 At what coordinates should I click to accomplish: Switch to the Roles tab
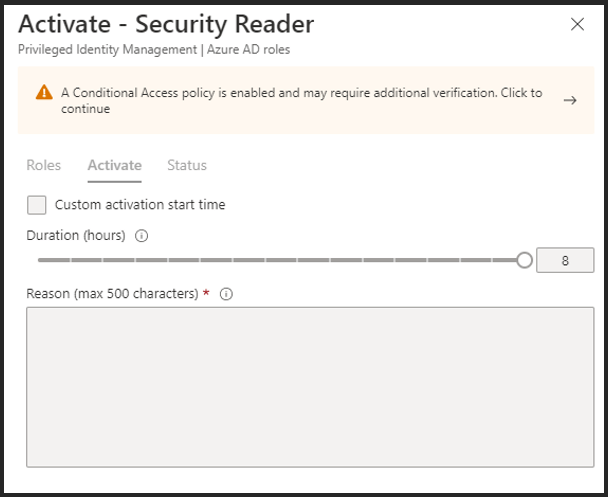(44, 165)
